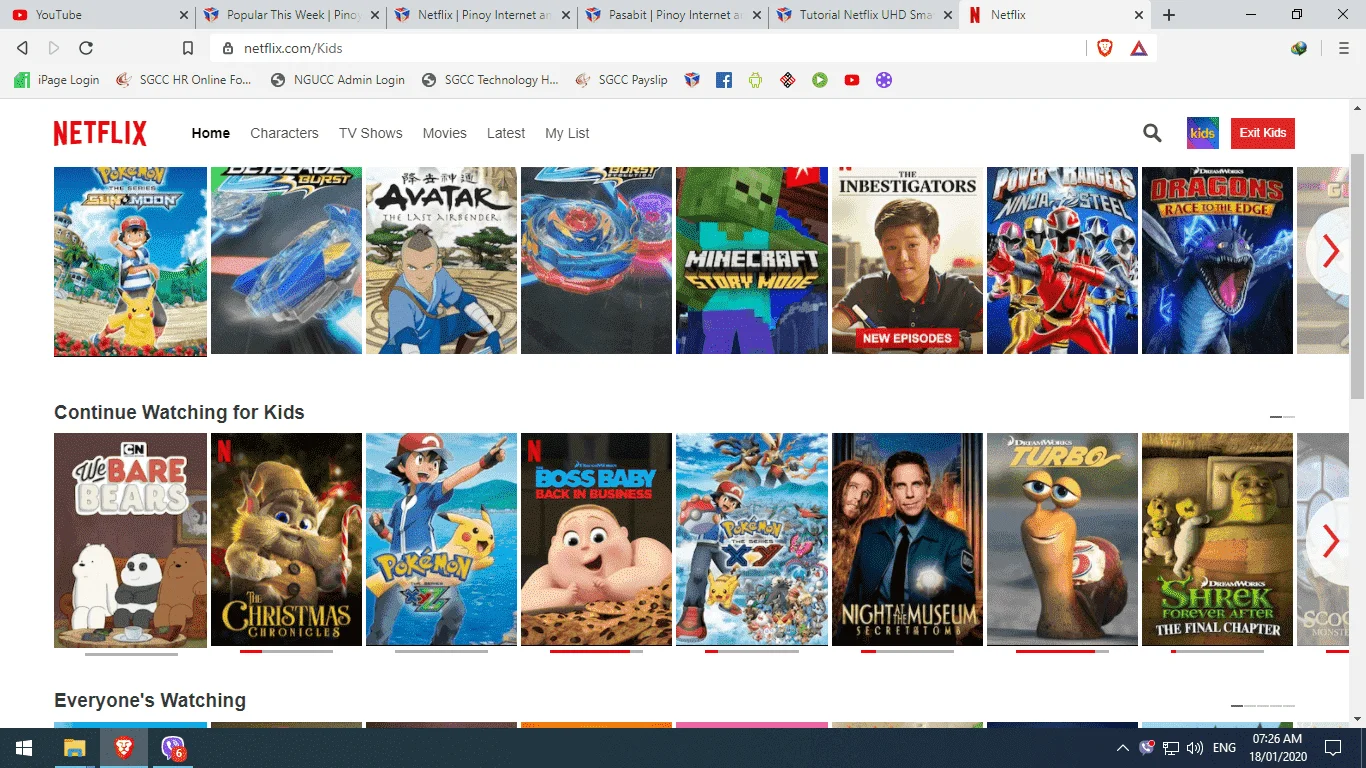Viewport: 1366px width, 768px height.
Task: Open the SGCC HR Online bookmark
Action: [184, 80]
